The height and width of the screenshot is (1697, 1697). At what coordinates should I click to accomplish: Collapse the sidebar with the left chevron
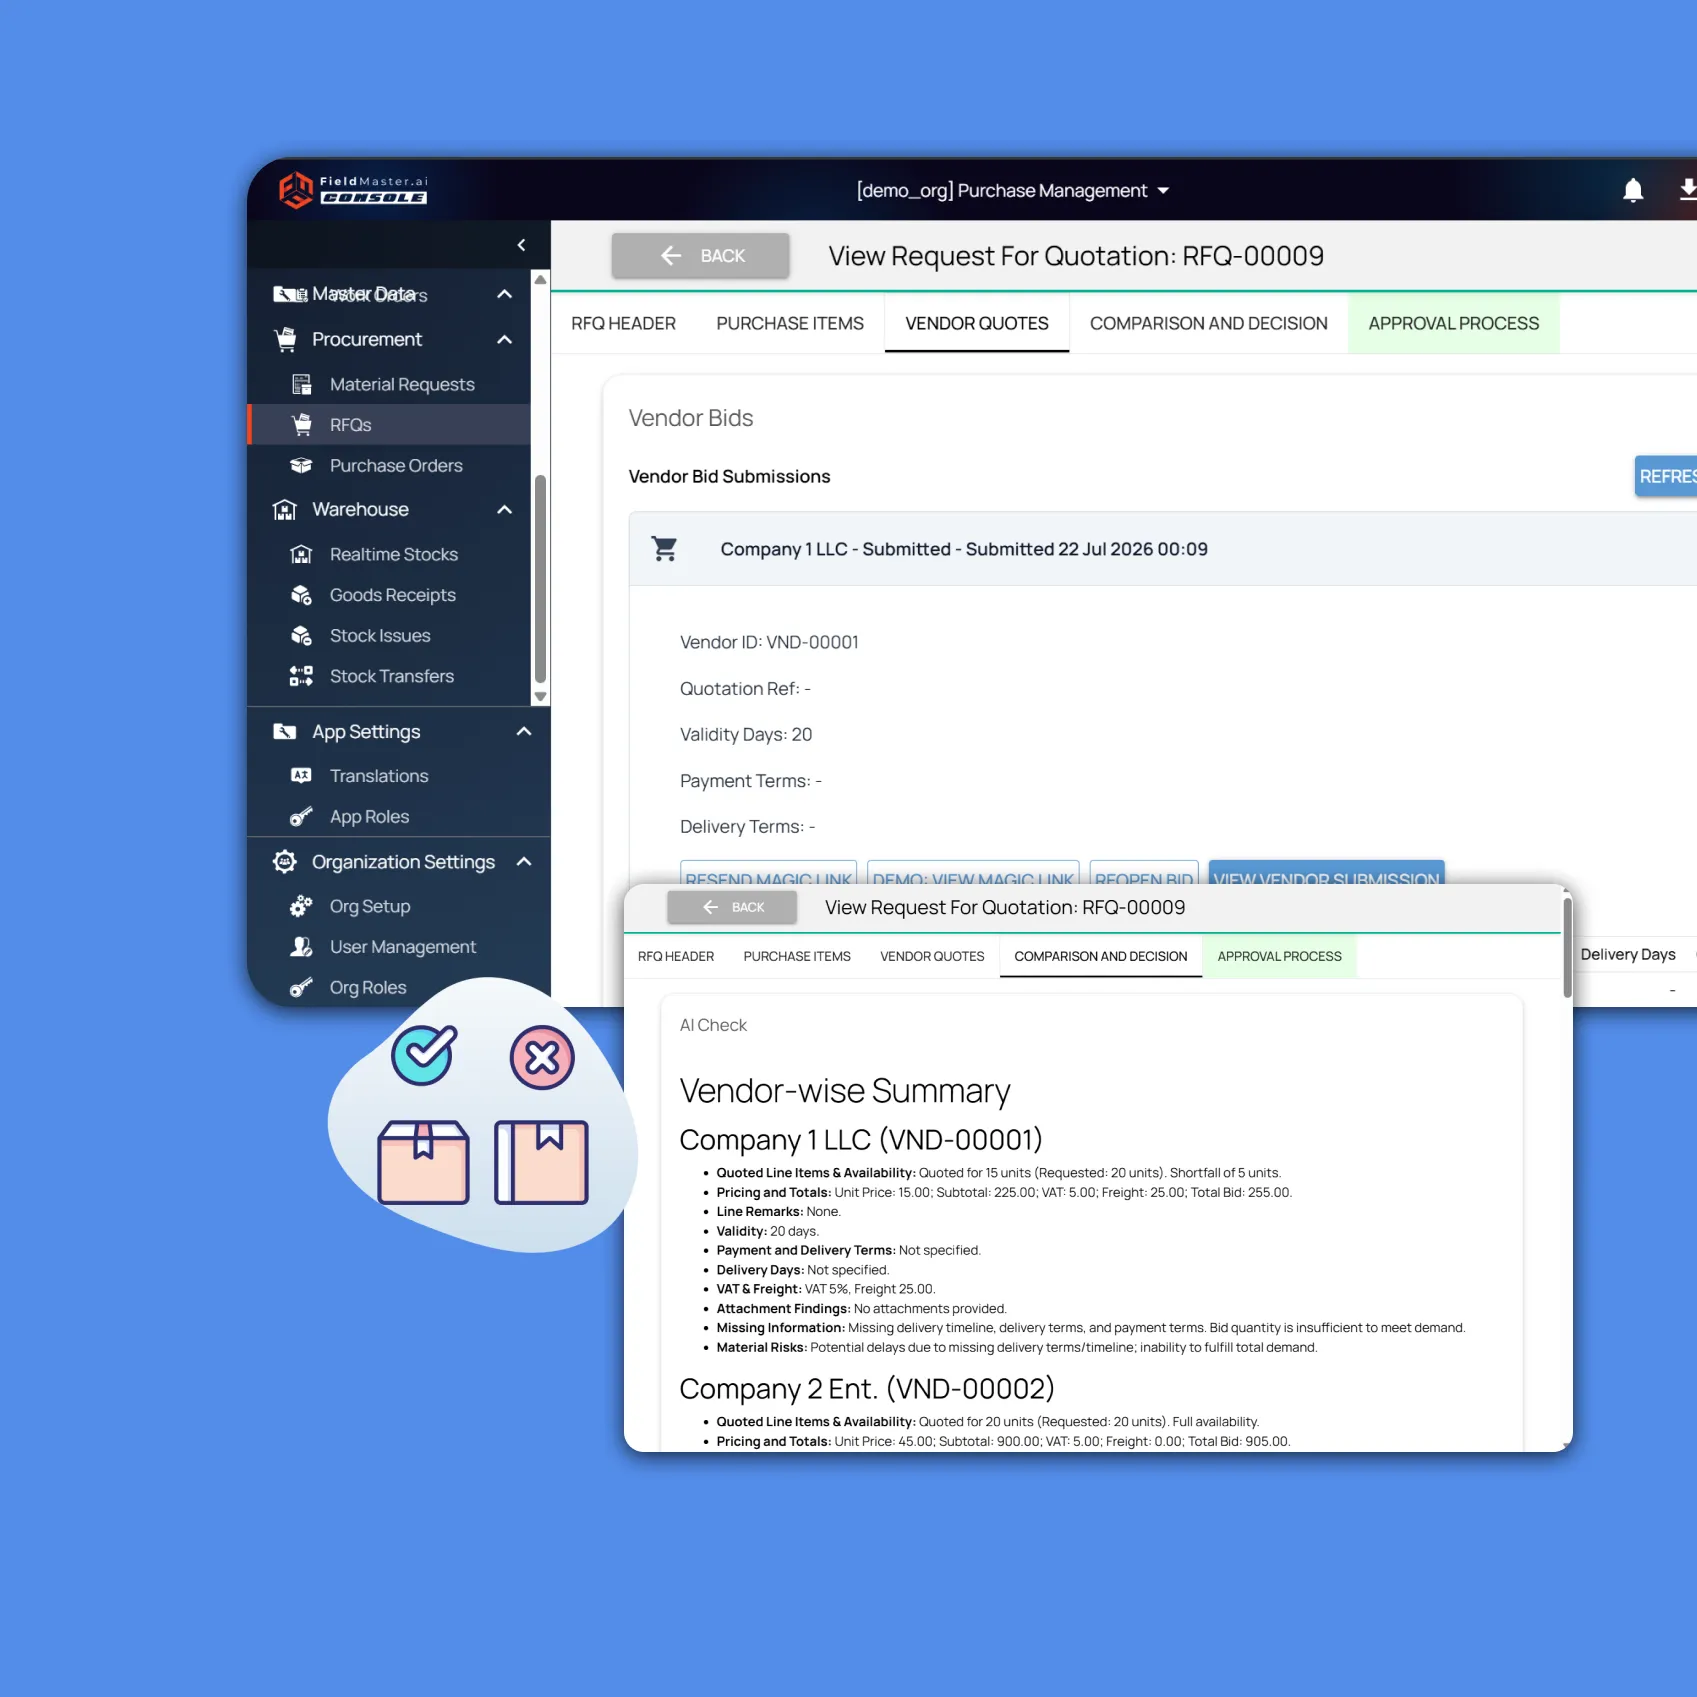[x=521, y=245]
